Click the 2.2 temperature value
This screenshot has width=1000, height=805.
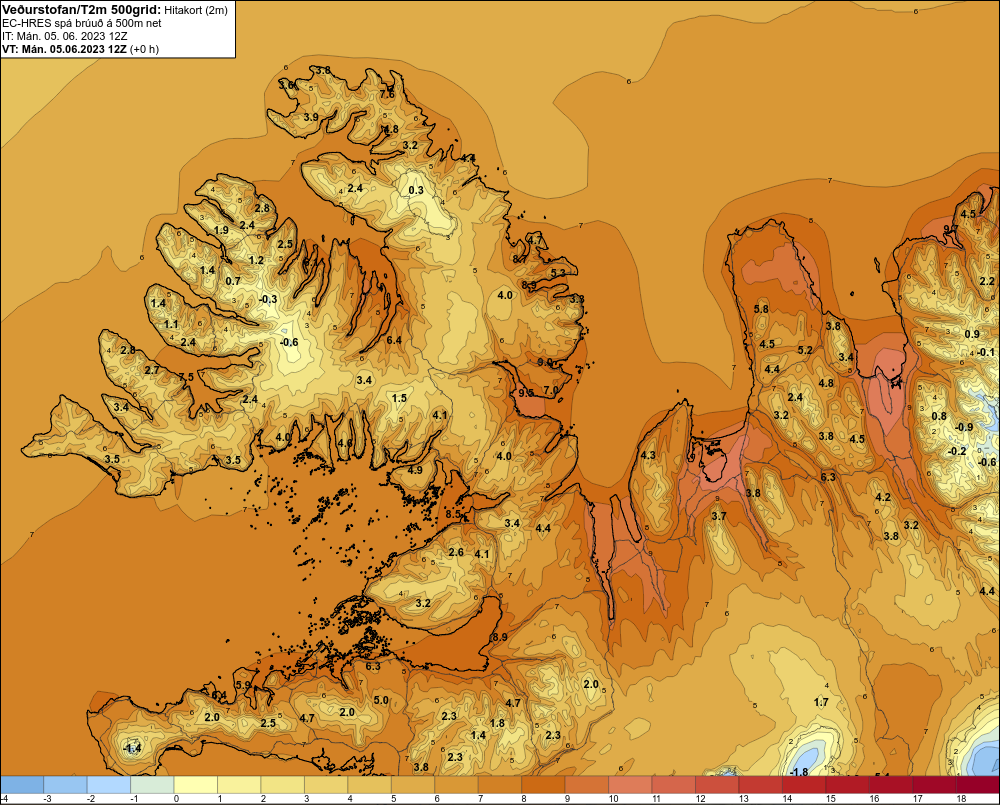tap(987, 281)
